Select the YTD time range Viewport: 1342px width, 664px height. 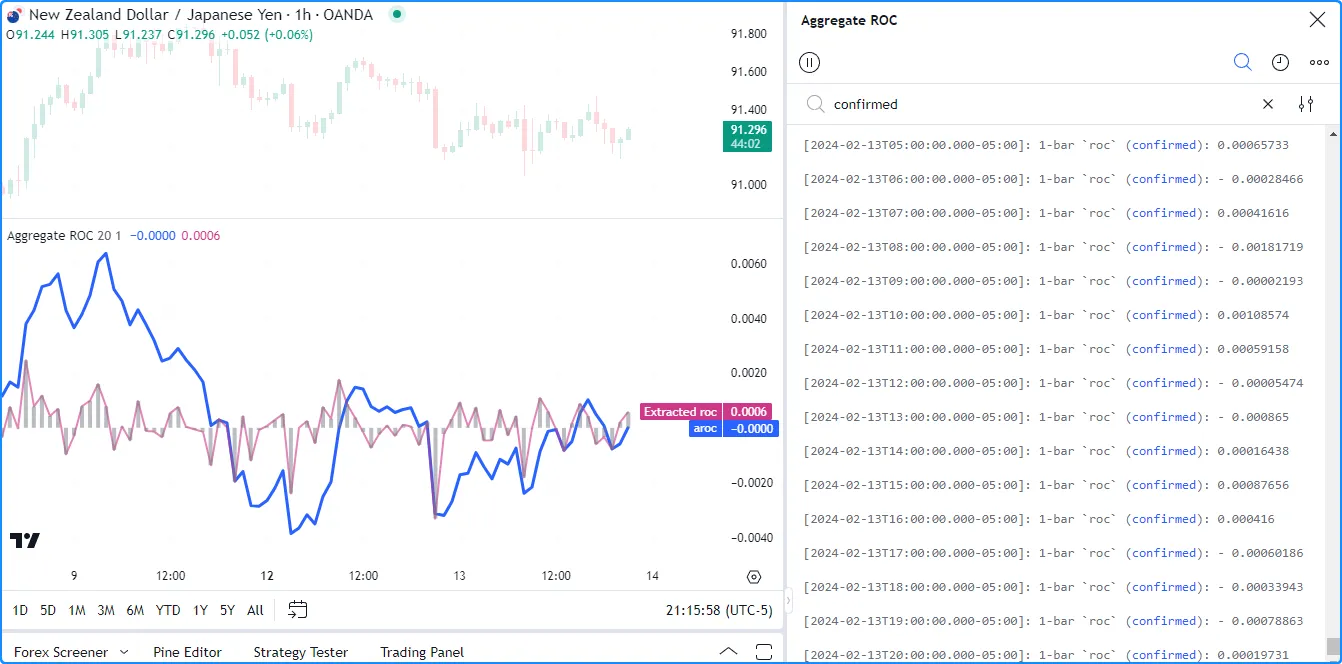[x=168, y=610]
